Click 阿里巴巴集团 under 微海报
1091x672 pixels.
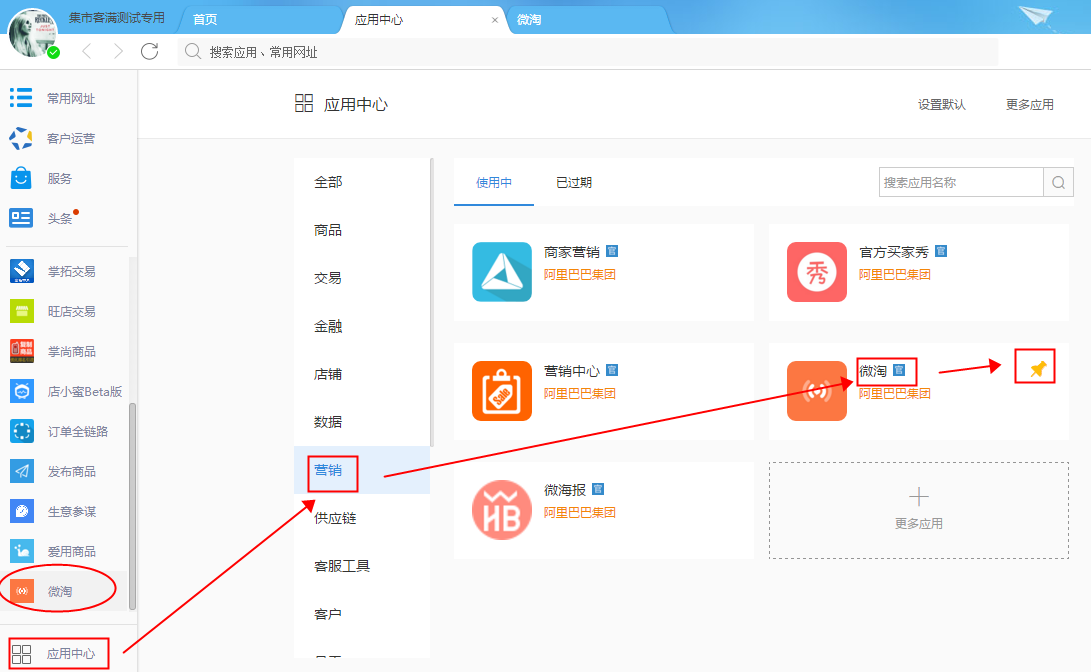coord(580,513)
